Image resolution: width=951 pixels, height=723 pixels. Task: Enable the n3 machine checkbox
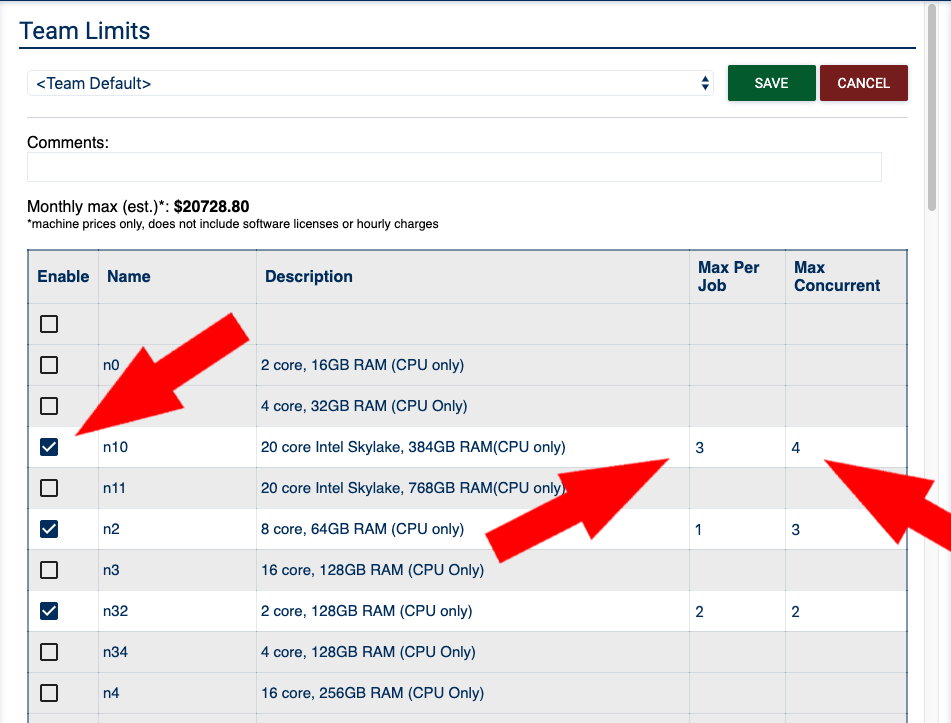tap(49, 570)
